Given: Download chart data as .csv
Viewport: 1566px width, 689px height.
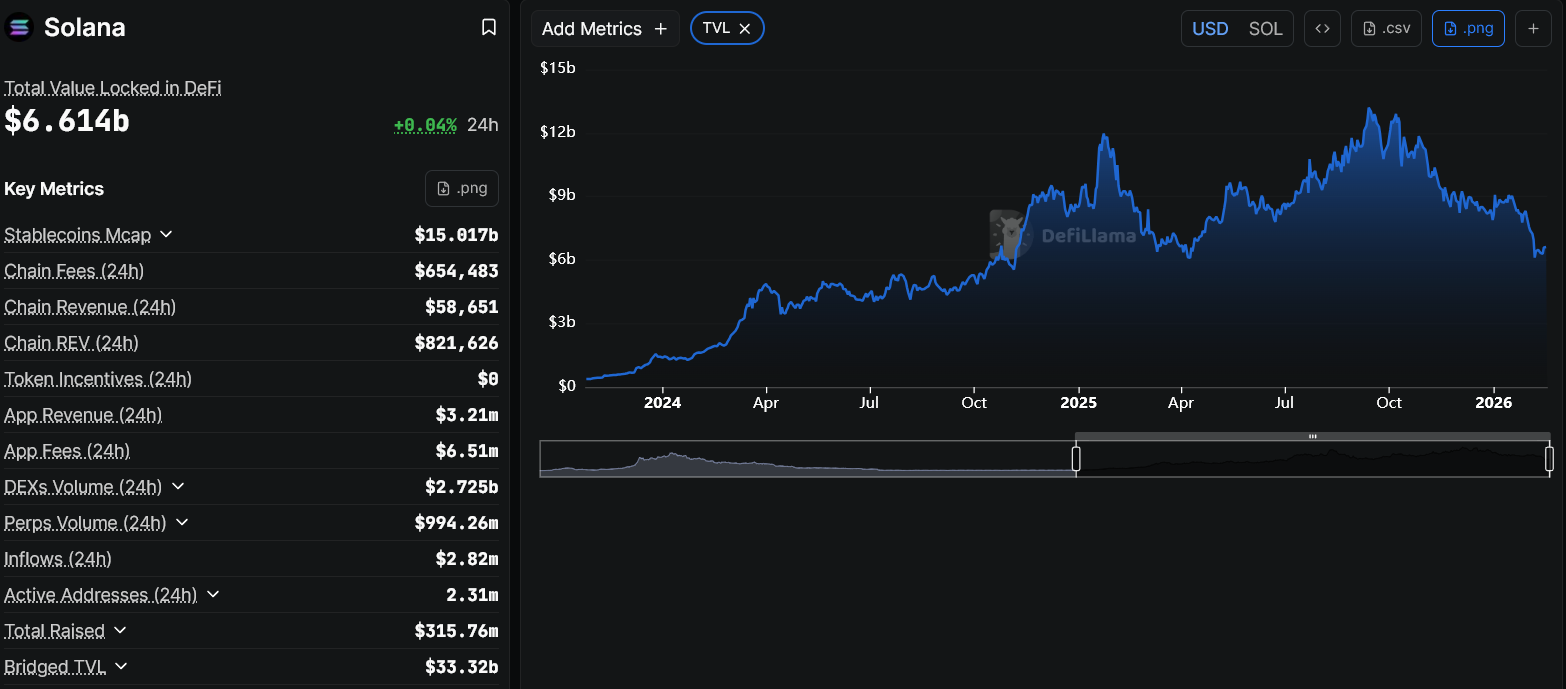Looking at the screenshot, I should pyautogui.click(x=1386, y=28).
